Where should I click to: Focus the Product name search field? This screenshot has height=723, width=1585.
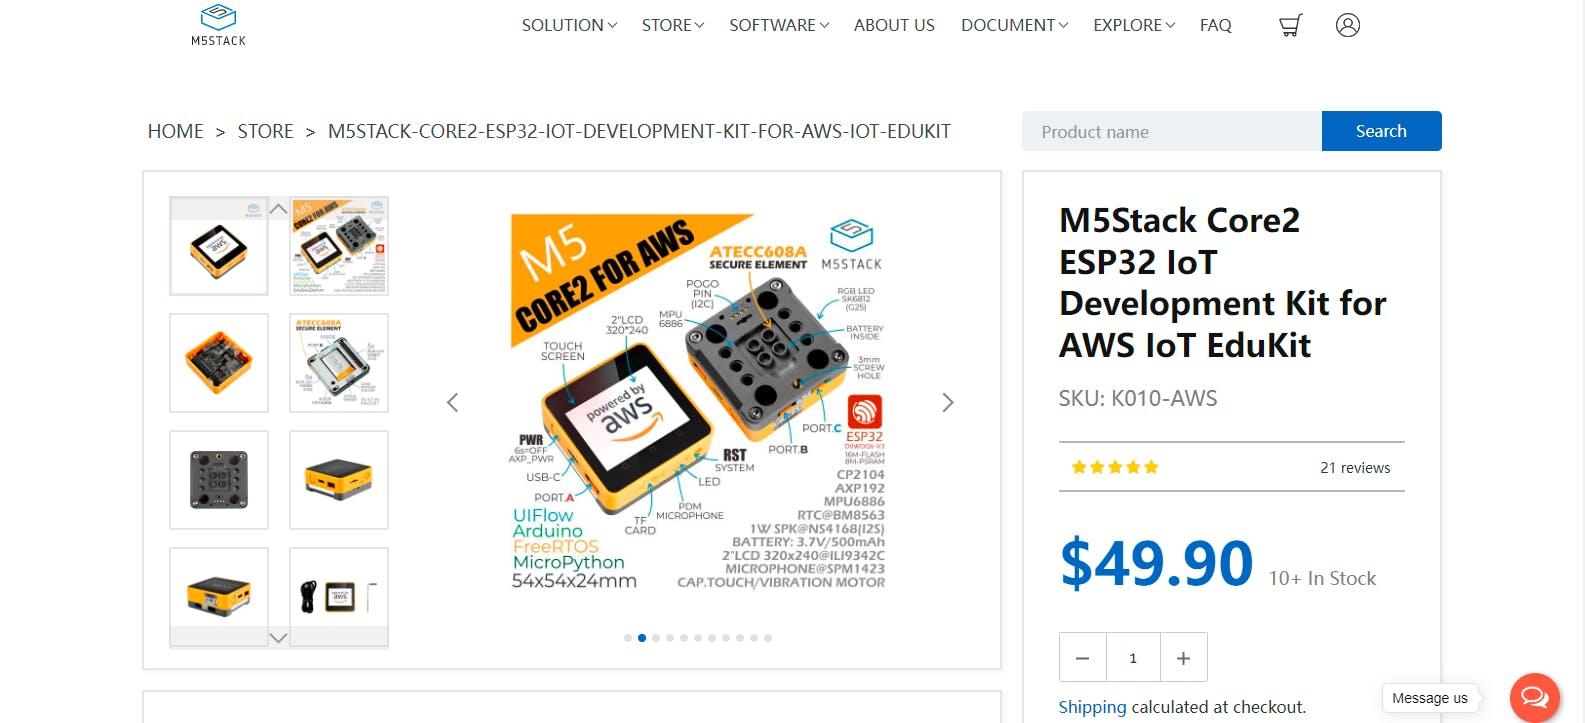click(1172, 131)
